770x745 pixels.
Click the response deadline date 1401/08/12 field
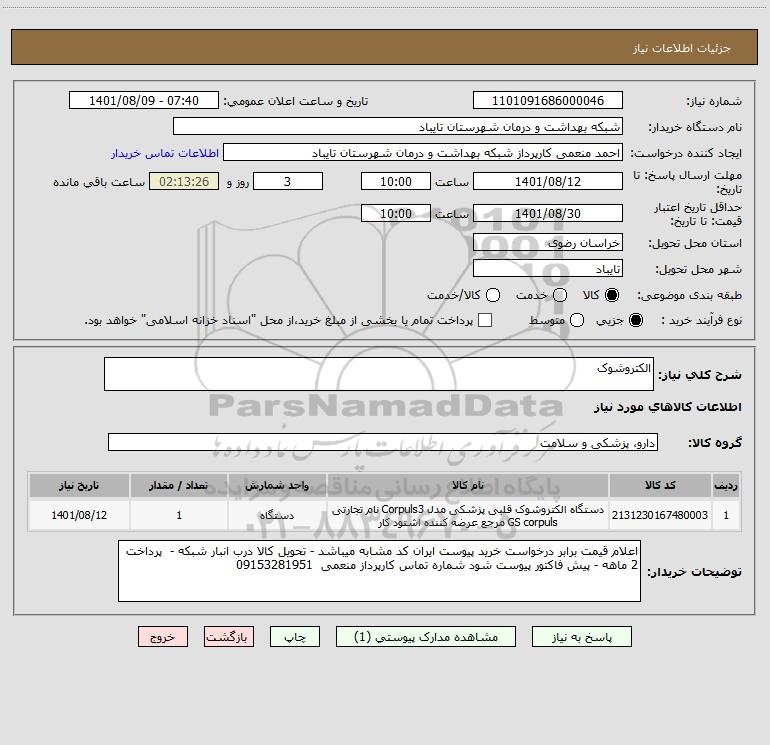(548, 181)
